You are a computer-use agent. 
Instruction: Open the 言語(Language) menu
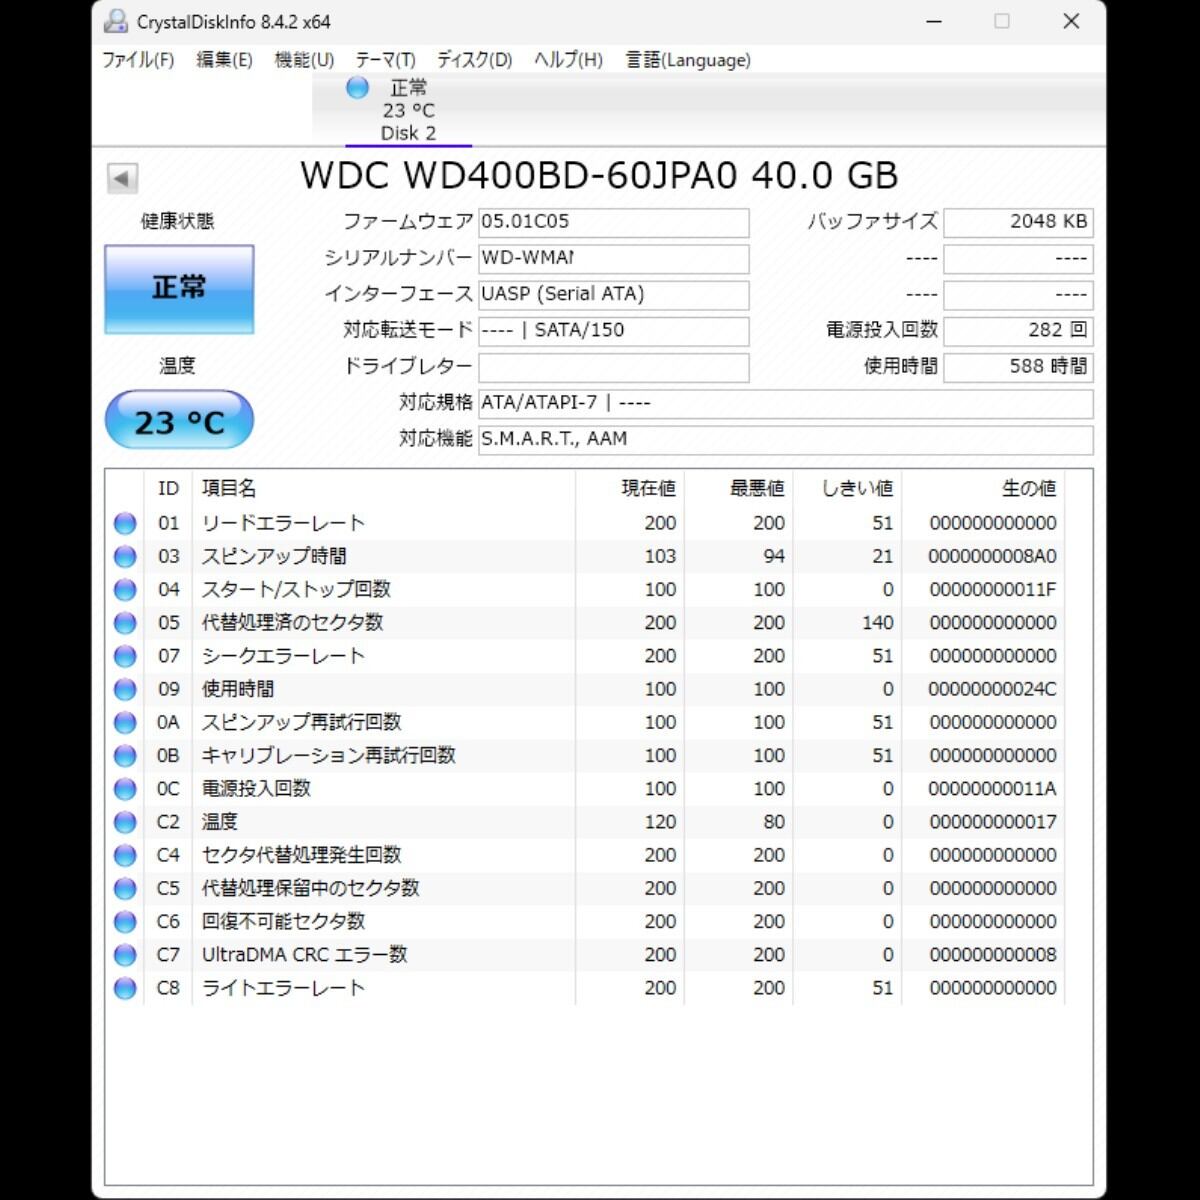point(688,60)
